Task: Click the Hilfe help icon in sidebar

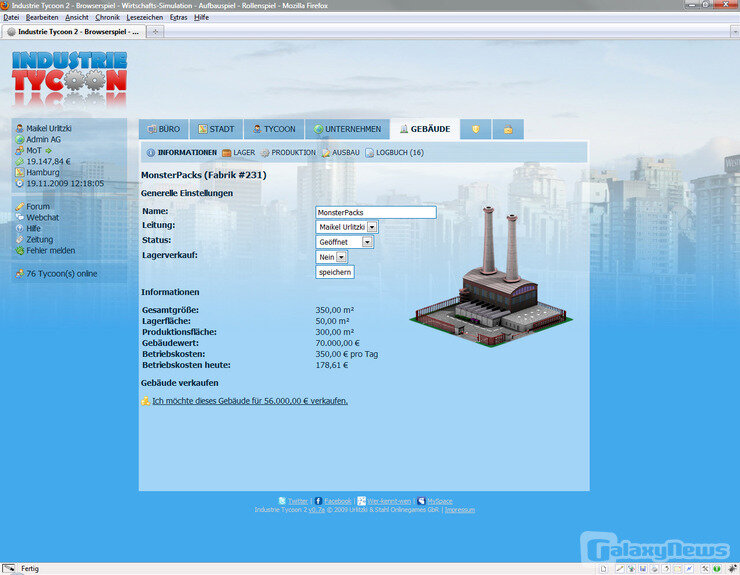Action: (19, 228)
